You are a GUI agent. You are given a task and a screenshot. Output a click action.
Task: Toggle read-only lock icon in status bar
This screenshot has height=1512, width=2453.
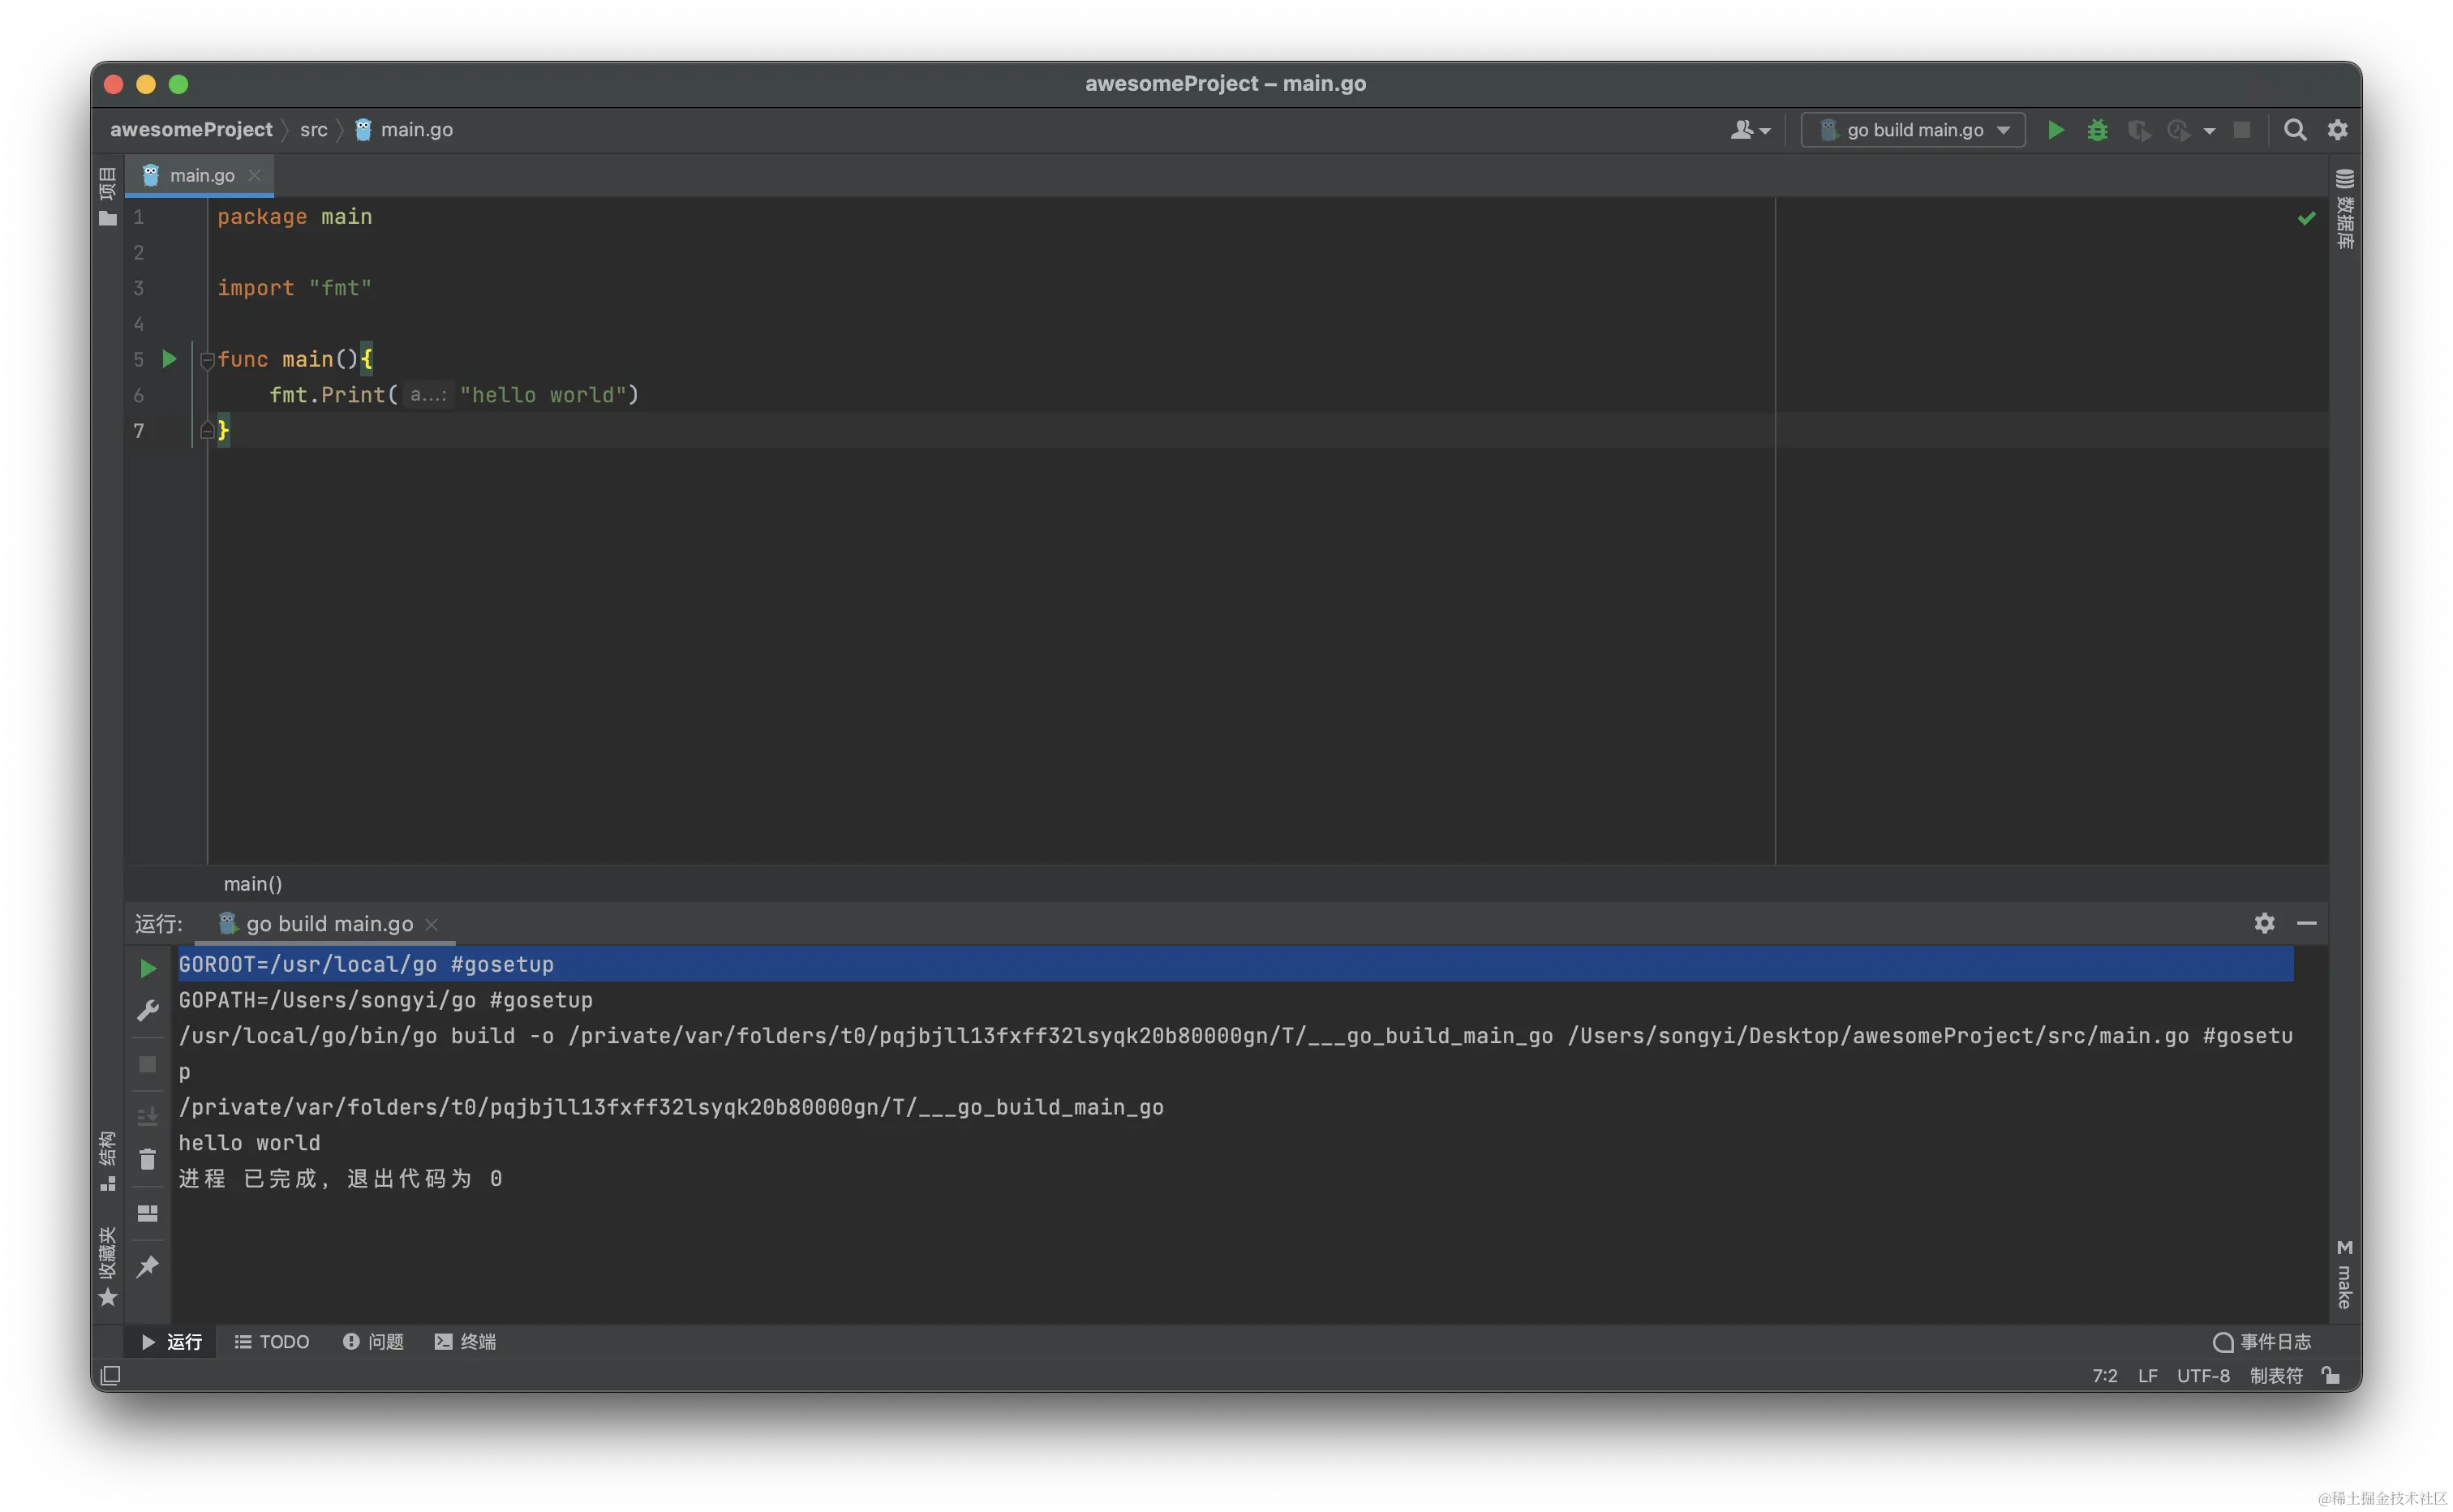pos(2331,1375)
